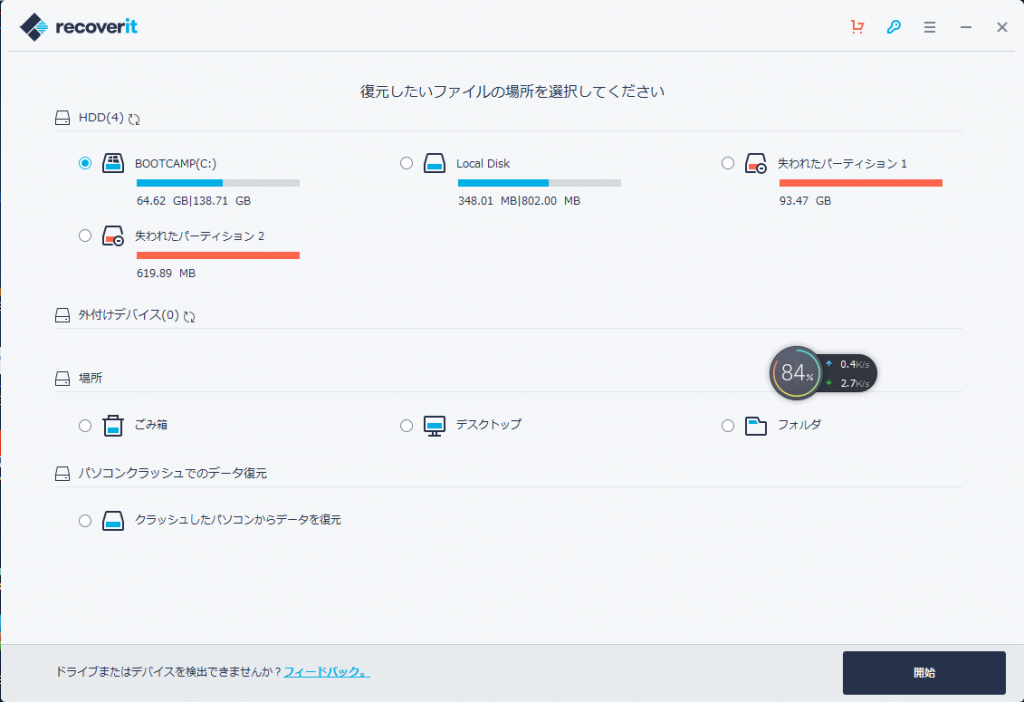Open the hamburger menu
The width and height of the screenshot is (1024, 702).
click(930, 27)
